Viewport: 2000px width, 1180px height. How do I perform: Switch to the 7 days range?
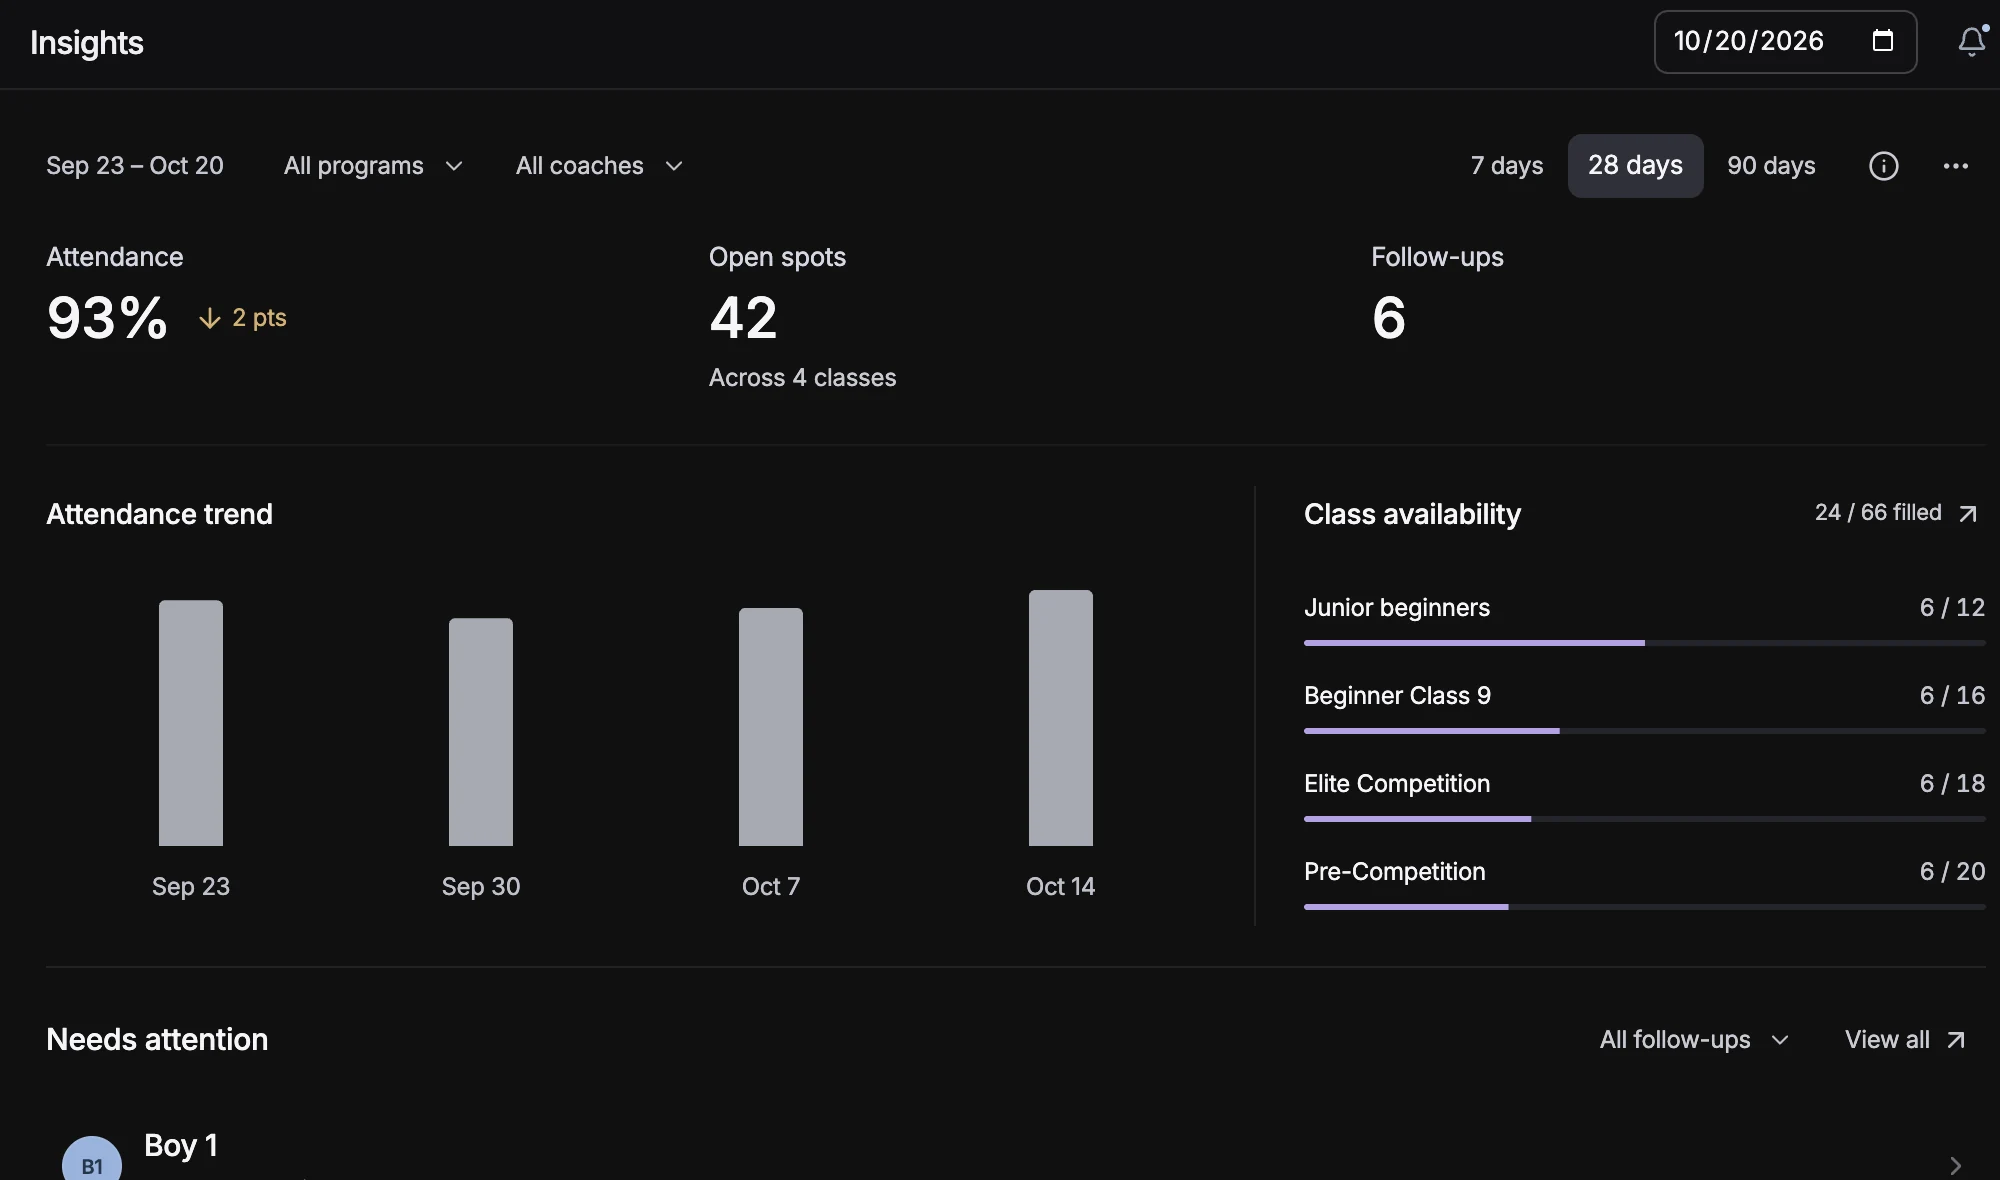(1506, 166)
